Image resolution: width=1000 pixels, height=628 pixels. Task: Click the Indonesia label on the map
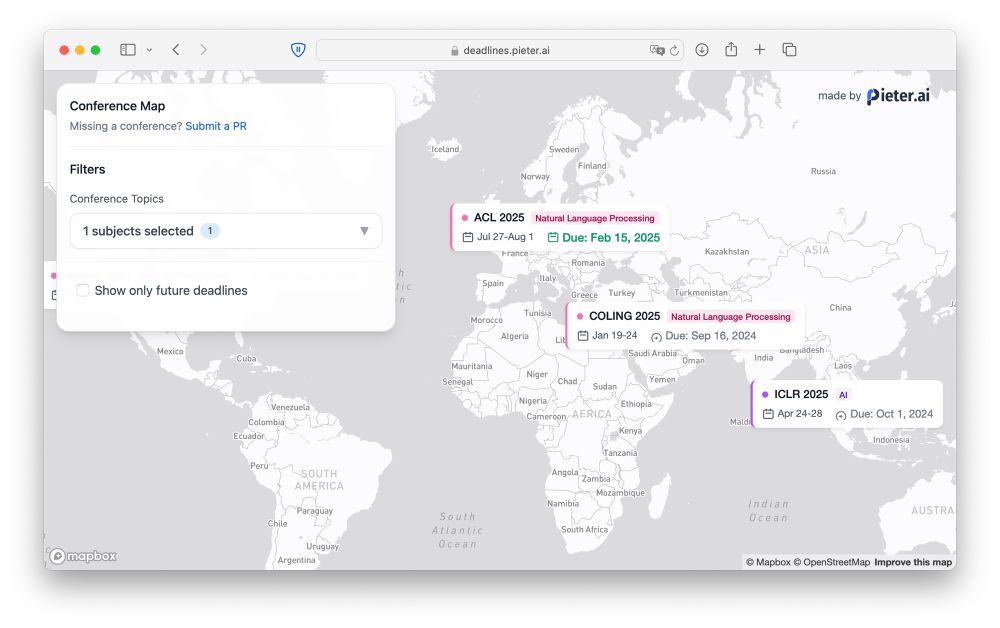click(x=891, y=440)
